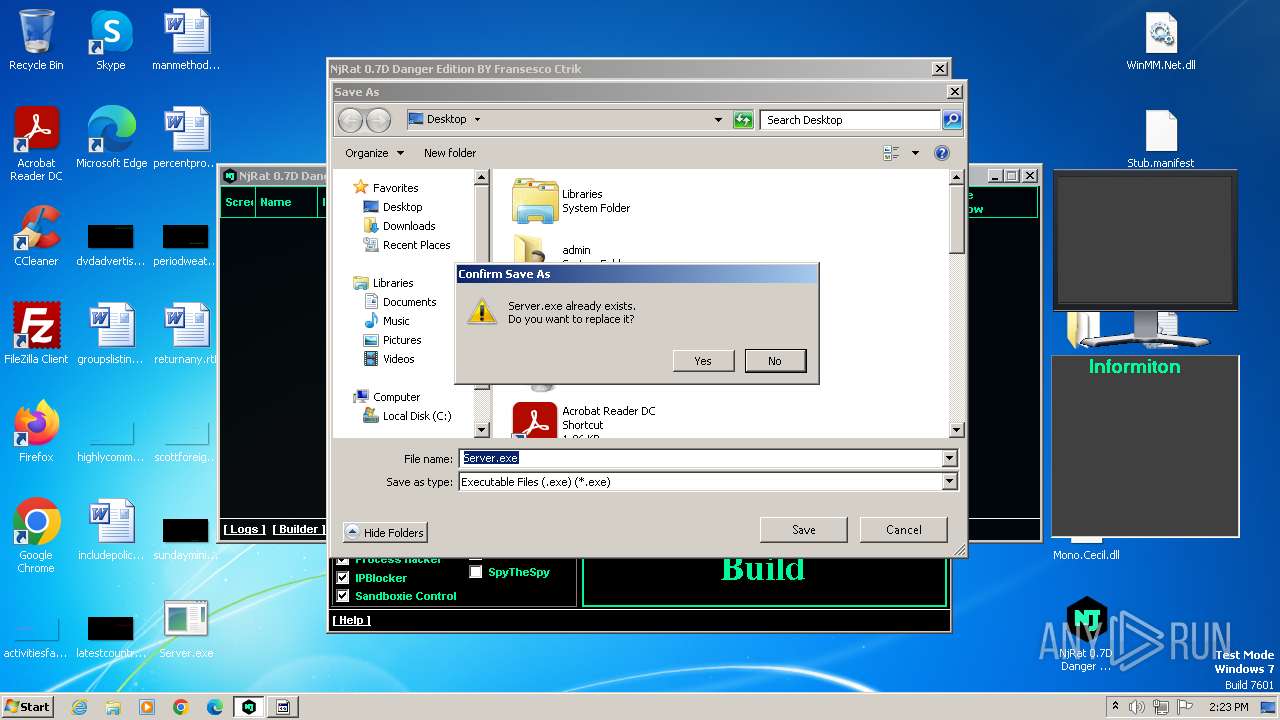Open Skype desktop shortcut
1280x720 pixels.
pos(110,40)
